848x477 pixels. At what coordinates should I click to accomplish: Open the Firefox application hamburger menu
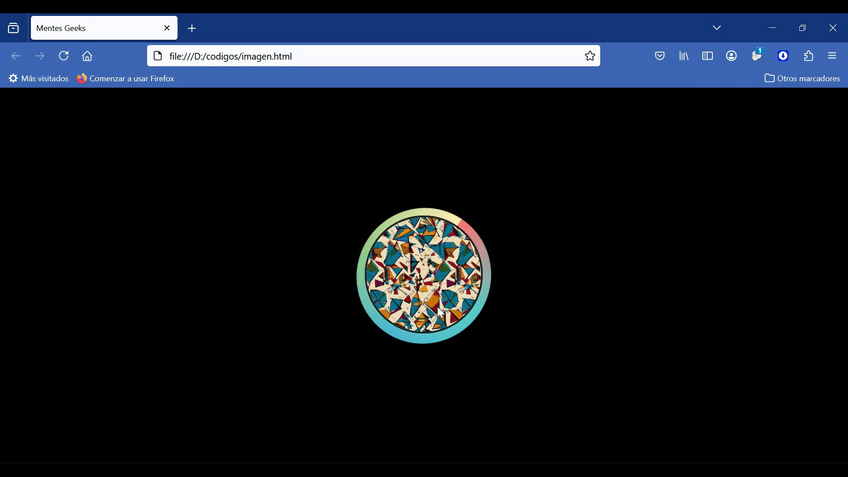click(832, 56)
